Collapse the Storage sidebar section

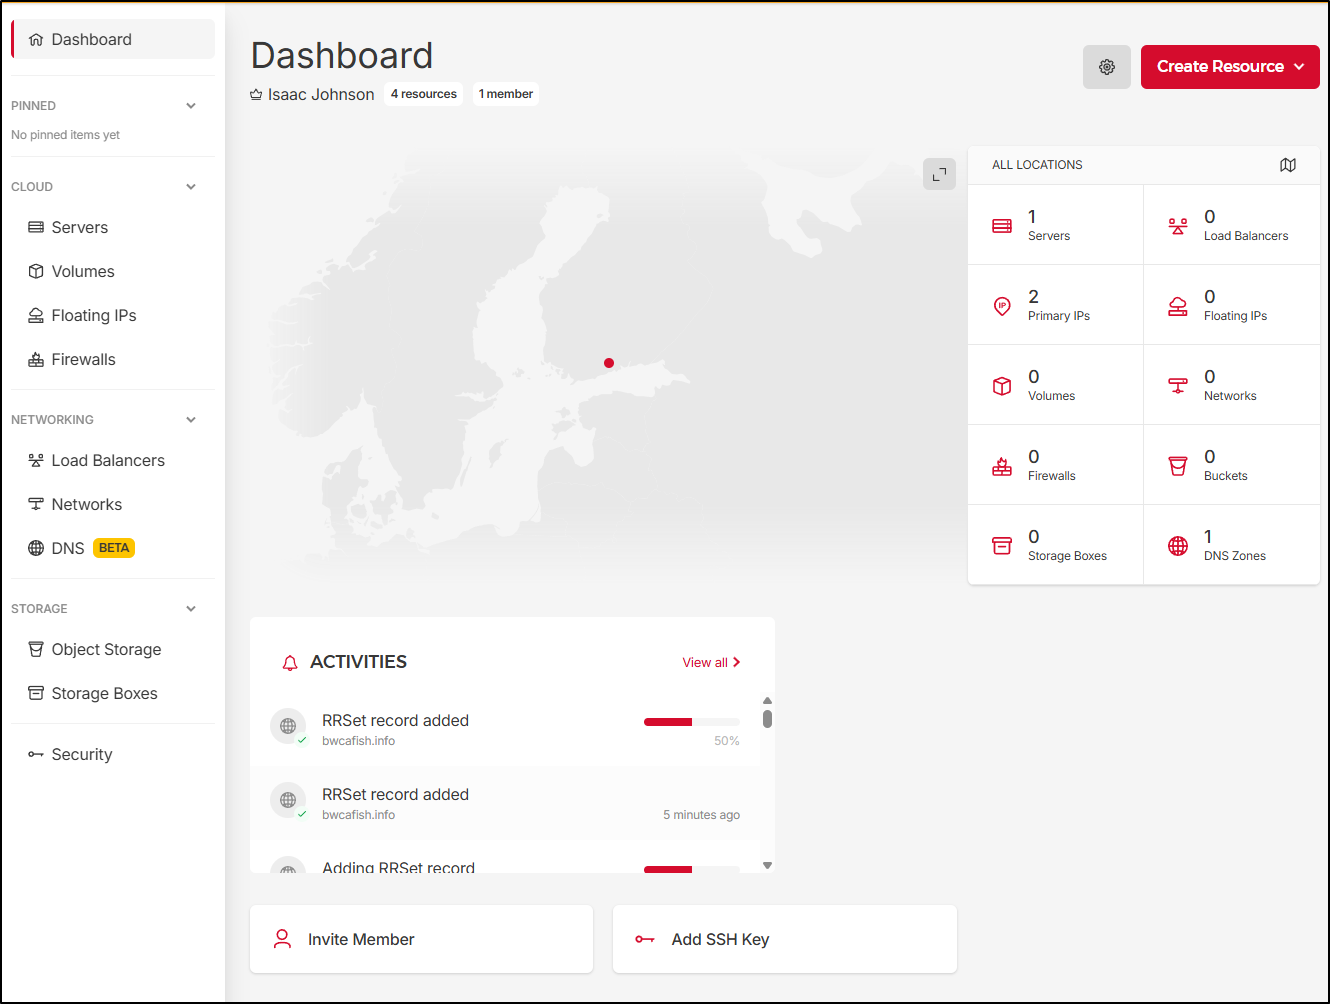click(x=191, y=609)
